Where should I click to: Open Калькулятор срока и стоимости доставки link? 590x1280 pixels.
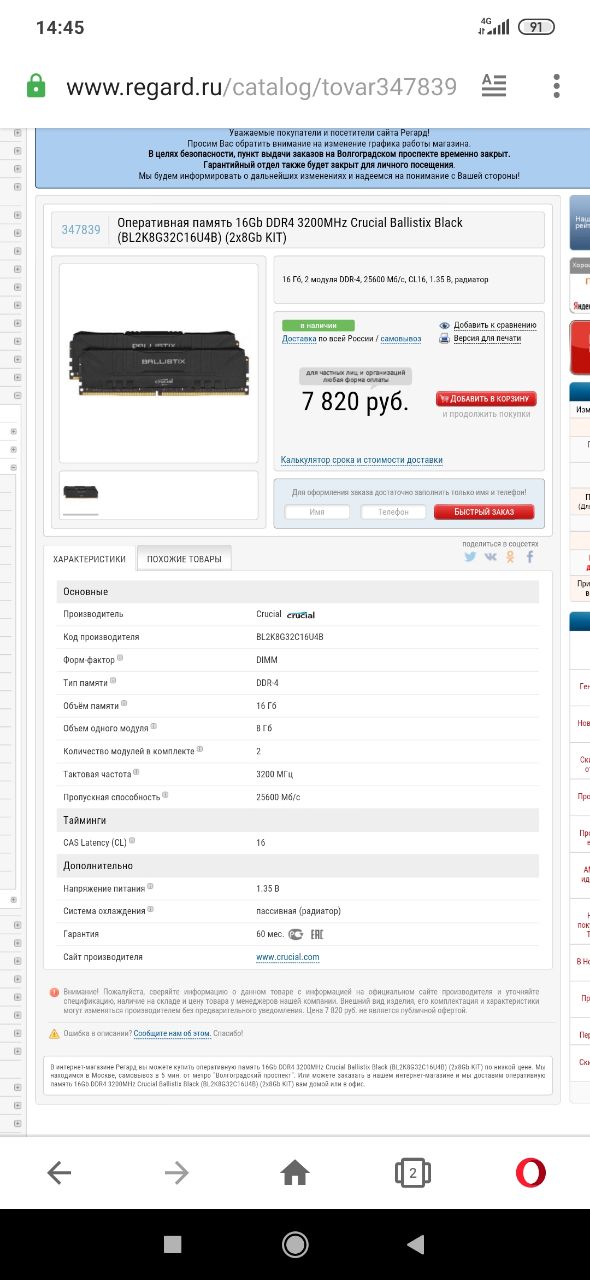pyautogui.click(x=362, y=460)
